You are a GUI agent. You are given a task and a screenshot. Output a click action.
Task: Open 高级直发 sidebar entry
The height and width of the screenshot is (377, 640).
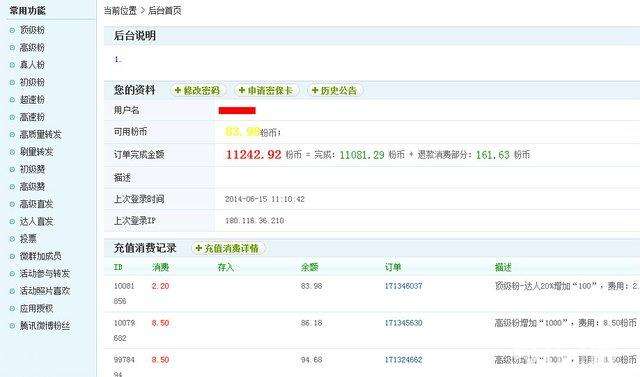(36, 204)
